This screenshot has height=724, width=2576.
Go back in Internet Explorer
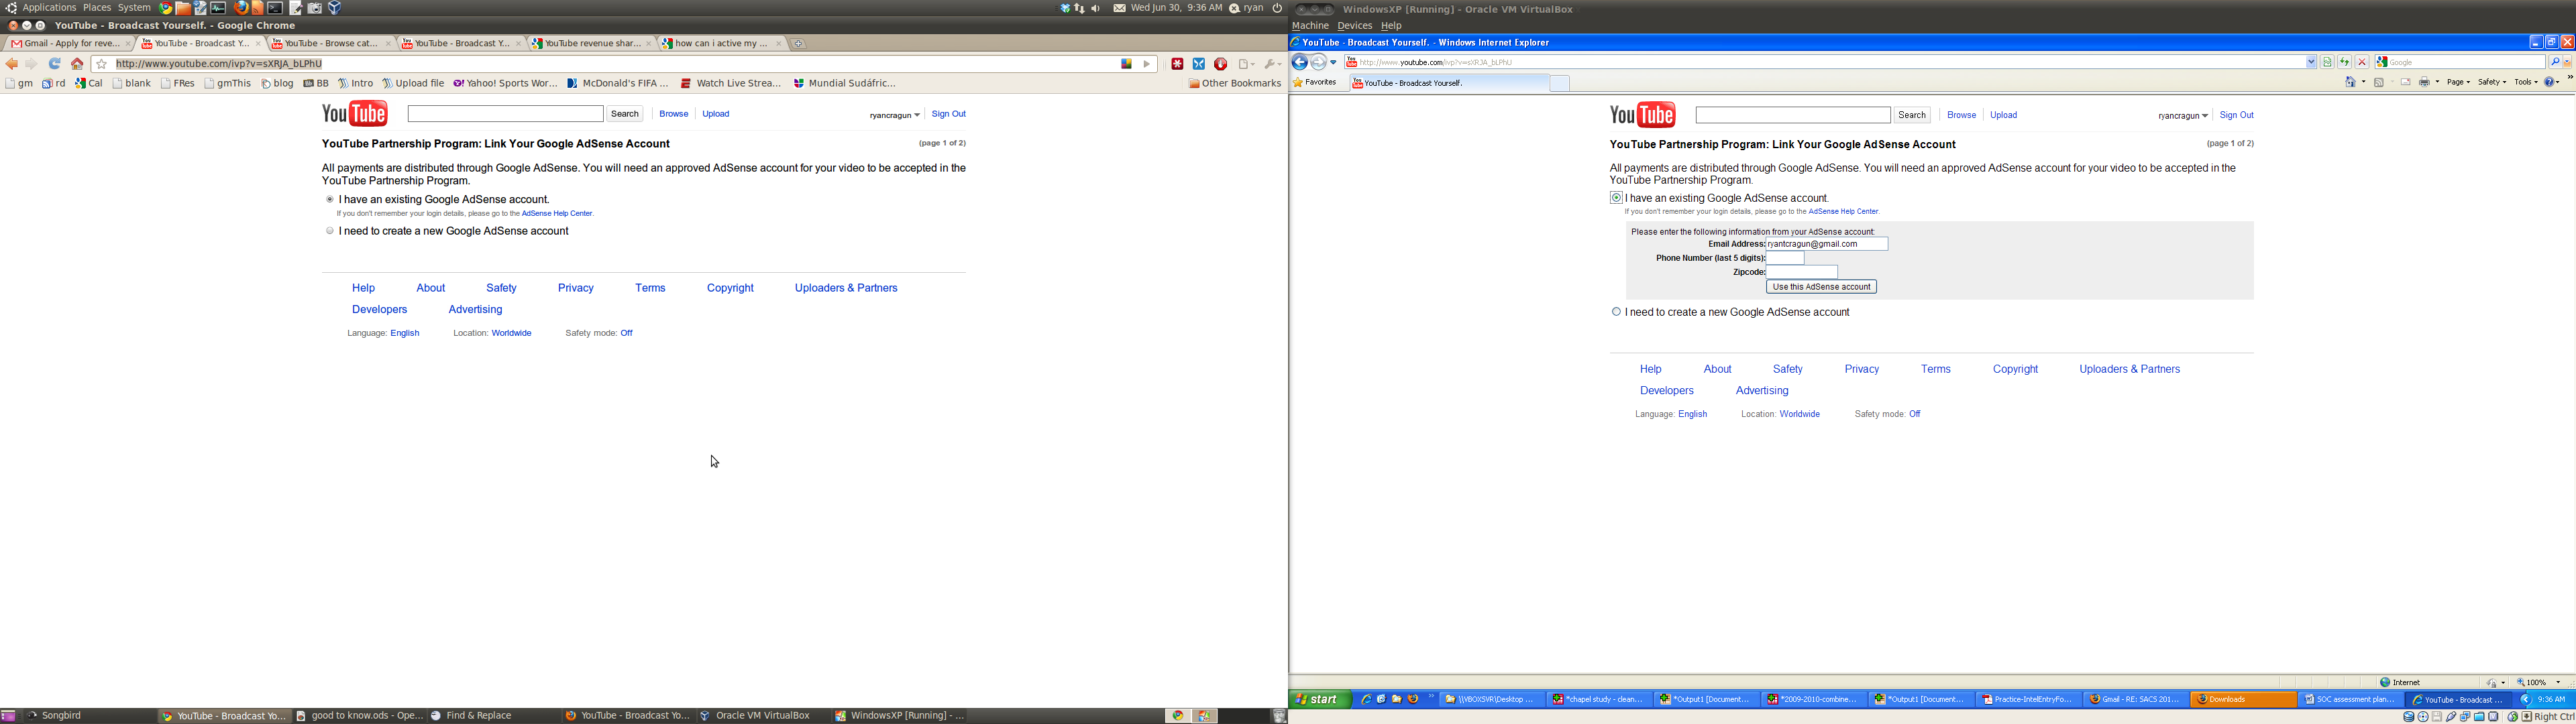point(1299,62)
